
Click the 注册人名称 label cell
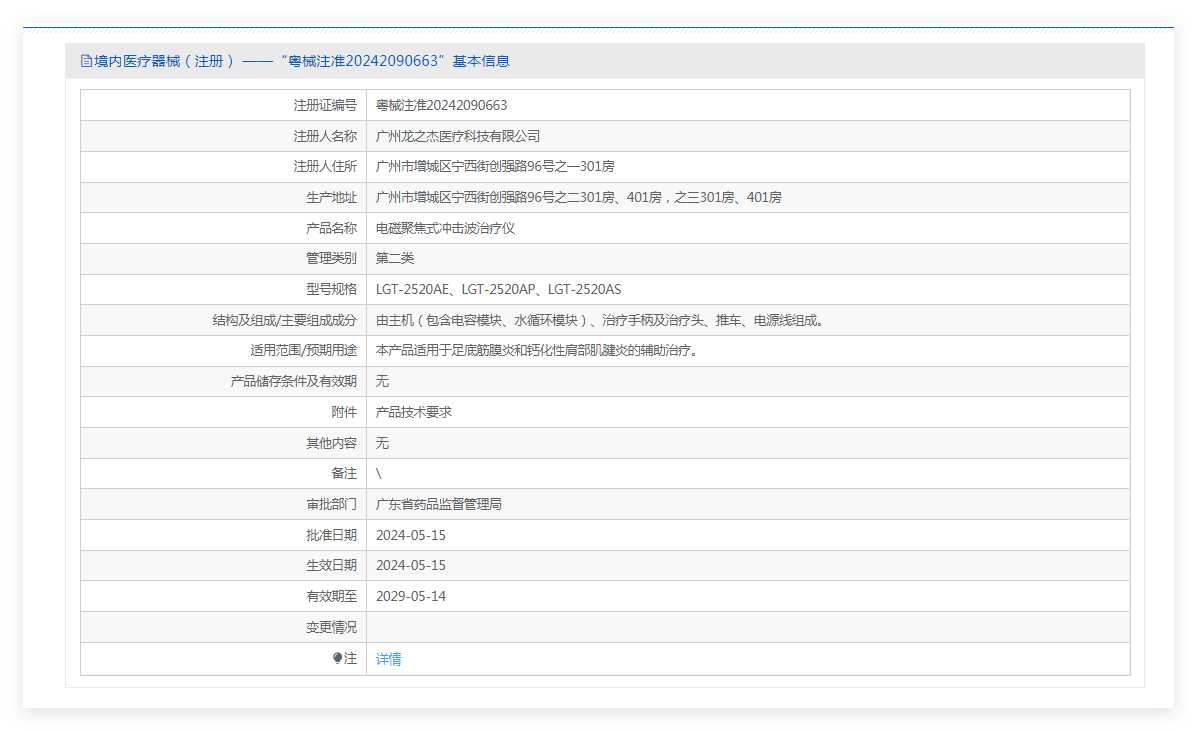(x=224, y=136)
